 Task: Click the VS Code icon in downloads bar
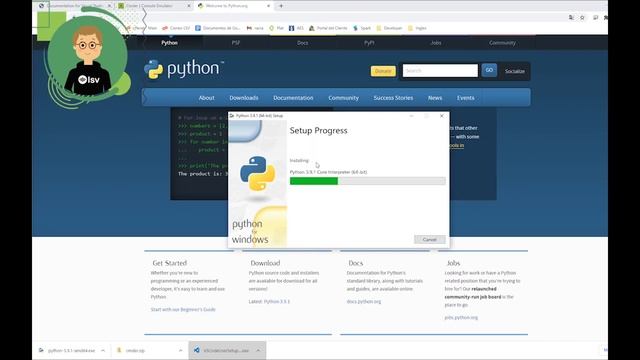pyautogui.click(x=197, y=350)
